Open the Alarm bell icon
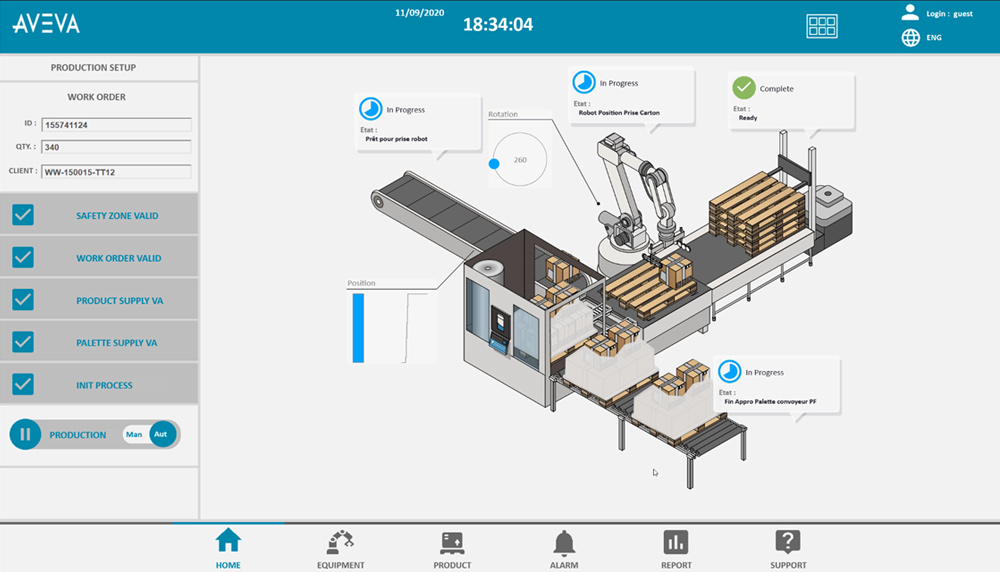The height and width of the screenshot is (572, 1000). 564,542
